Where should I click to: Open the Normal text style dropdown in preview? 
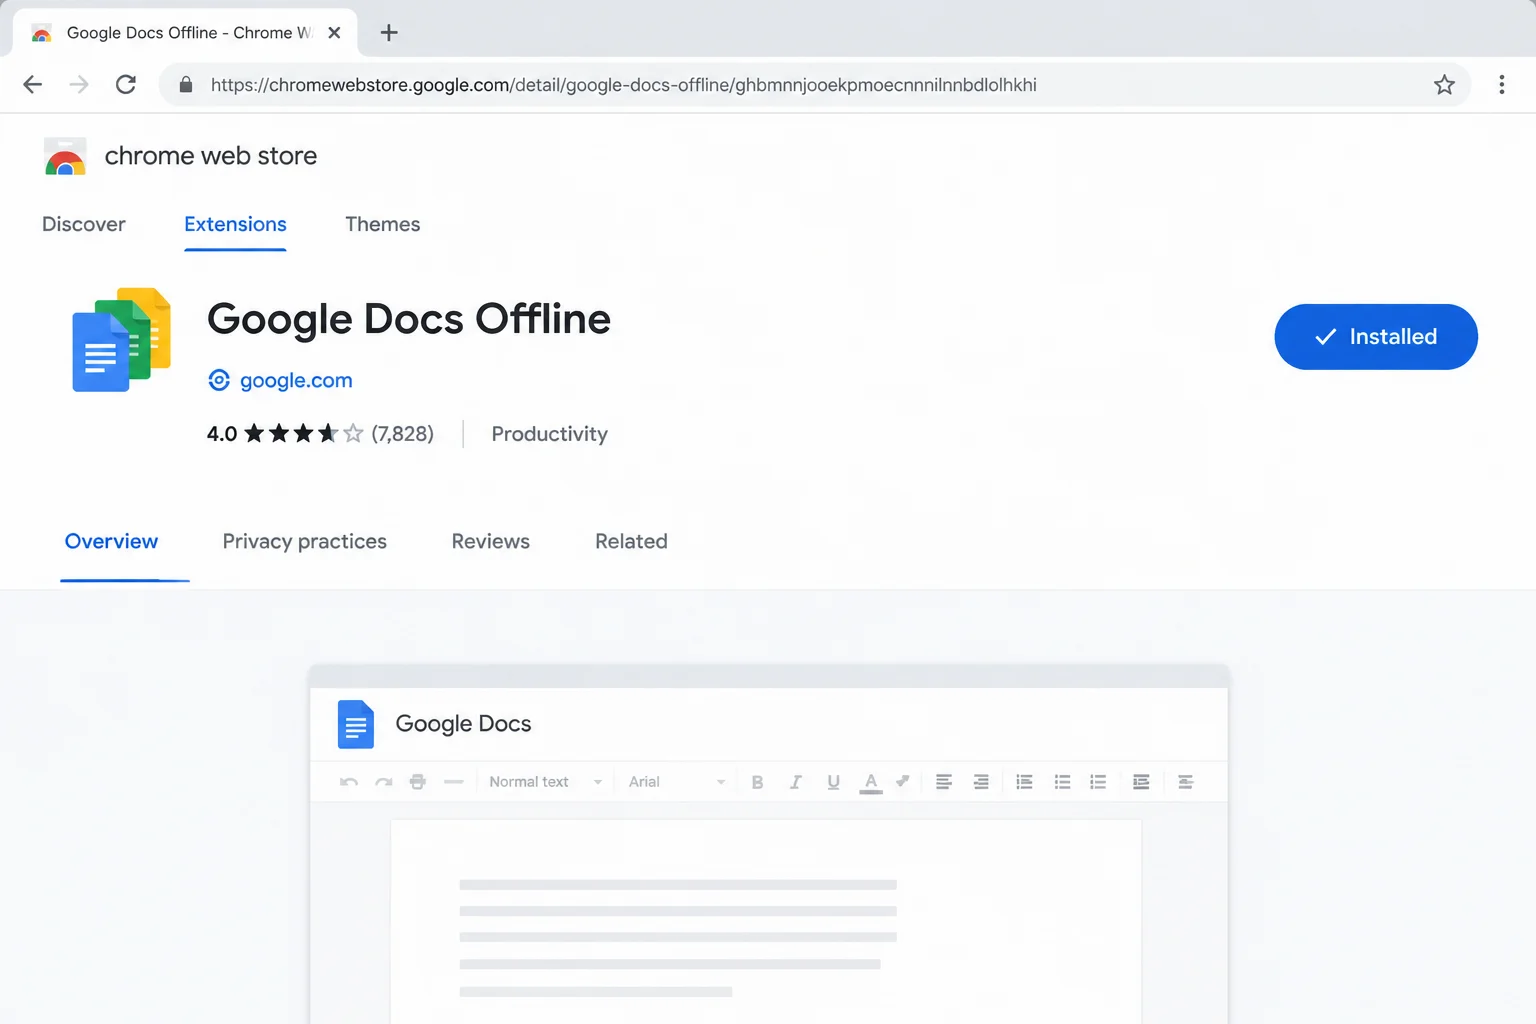pos(545,782)
